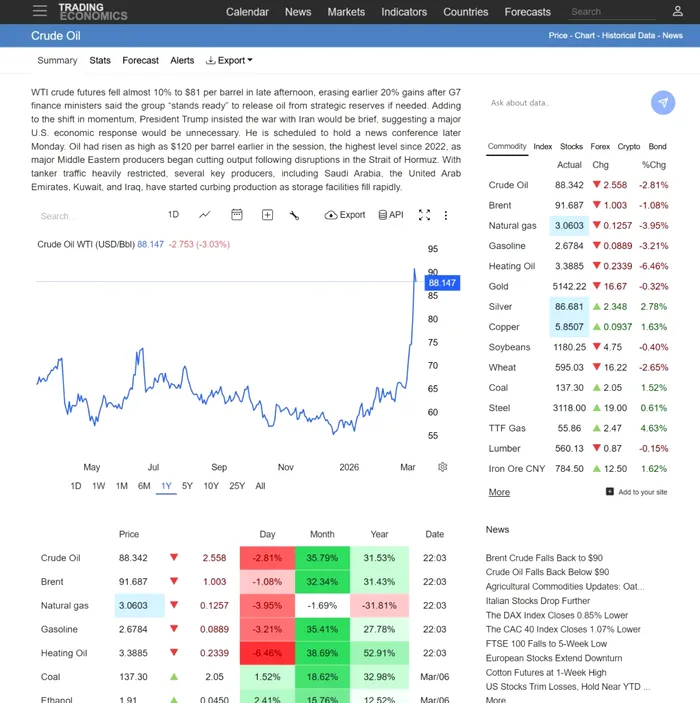
Task: Open the hamburger menu icon
Action: [x=39, y=11]
